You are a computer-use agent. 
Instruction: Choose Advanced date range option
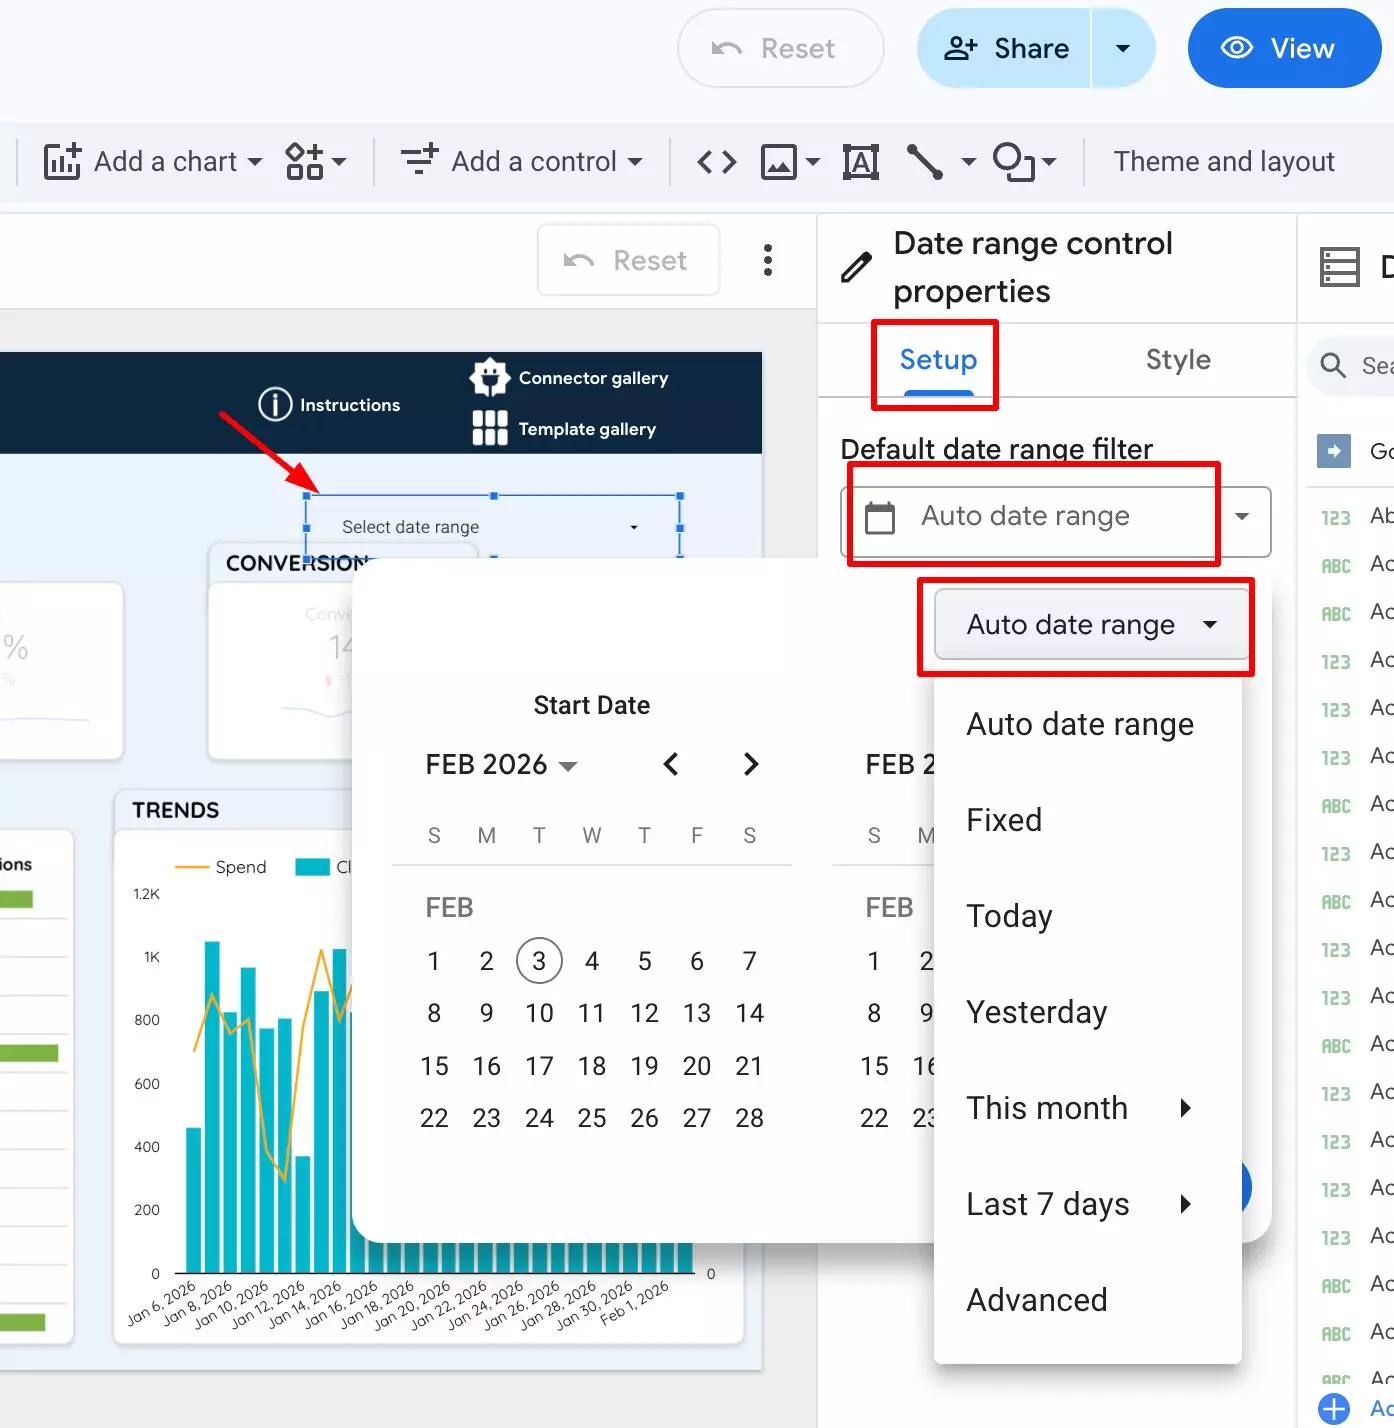[1036, 1300]
